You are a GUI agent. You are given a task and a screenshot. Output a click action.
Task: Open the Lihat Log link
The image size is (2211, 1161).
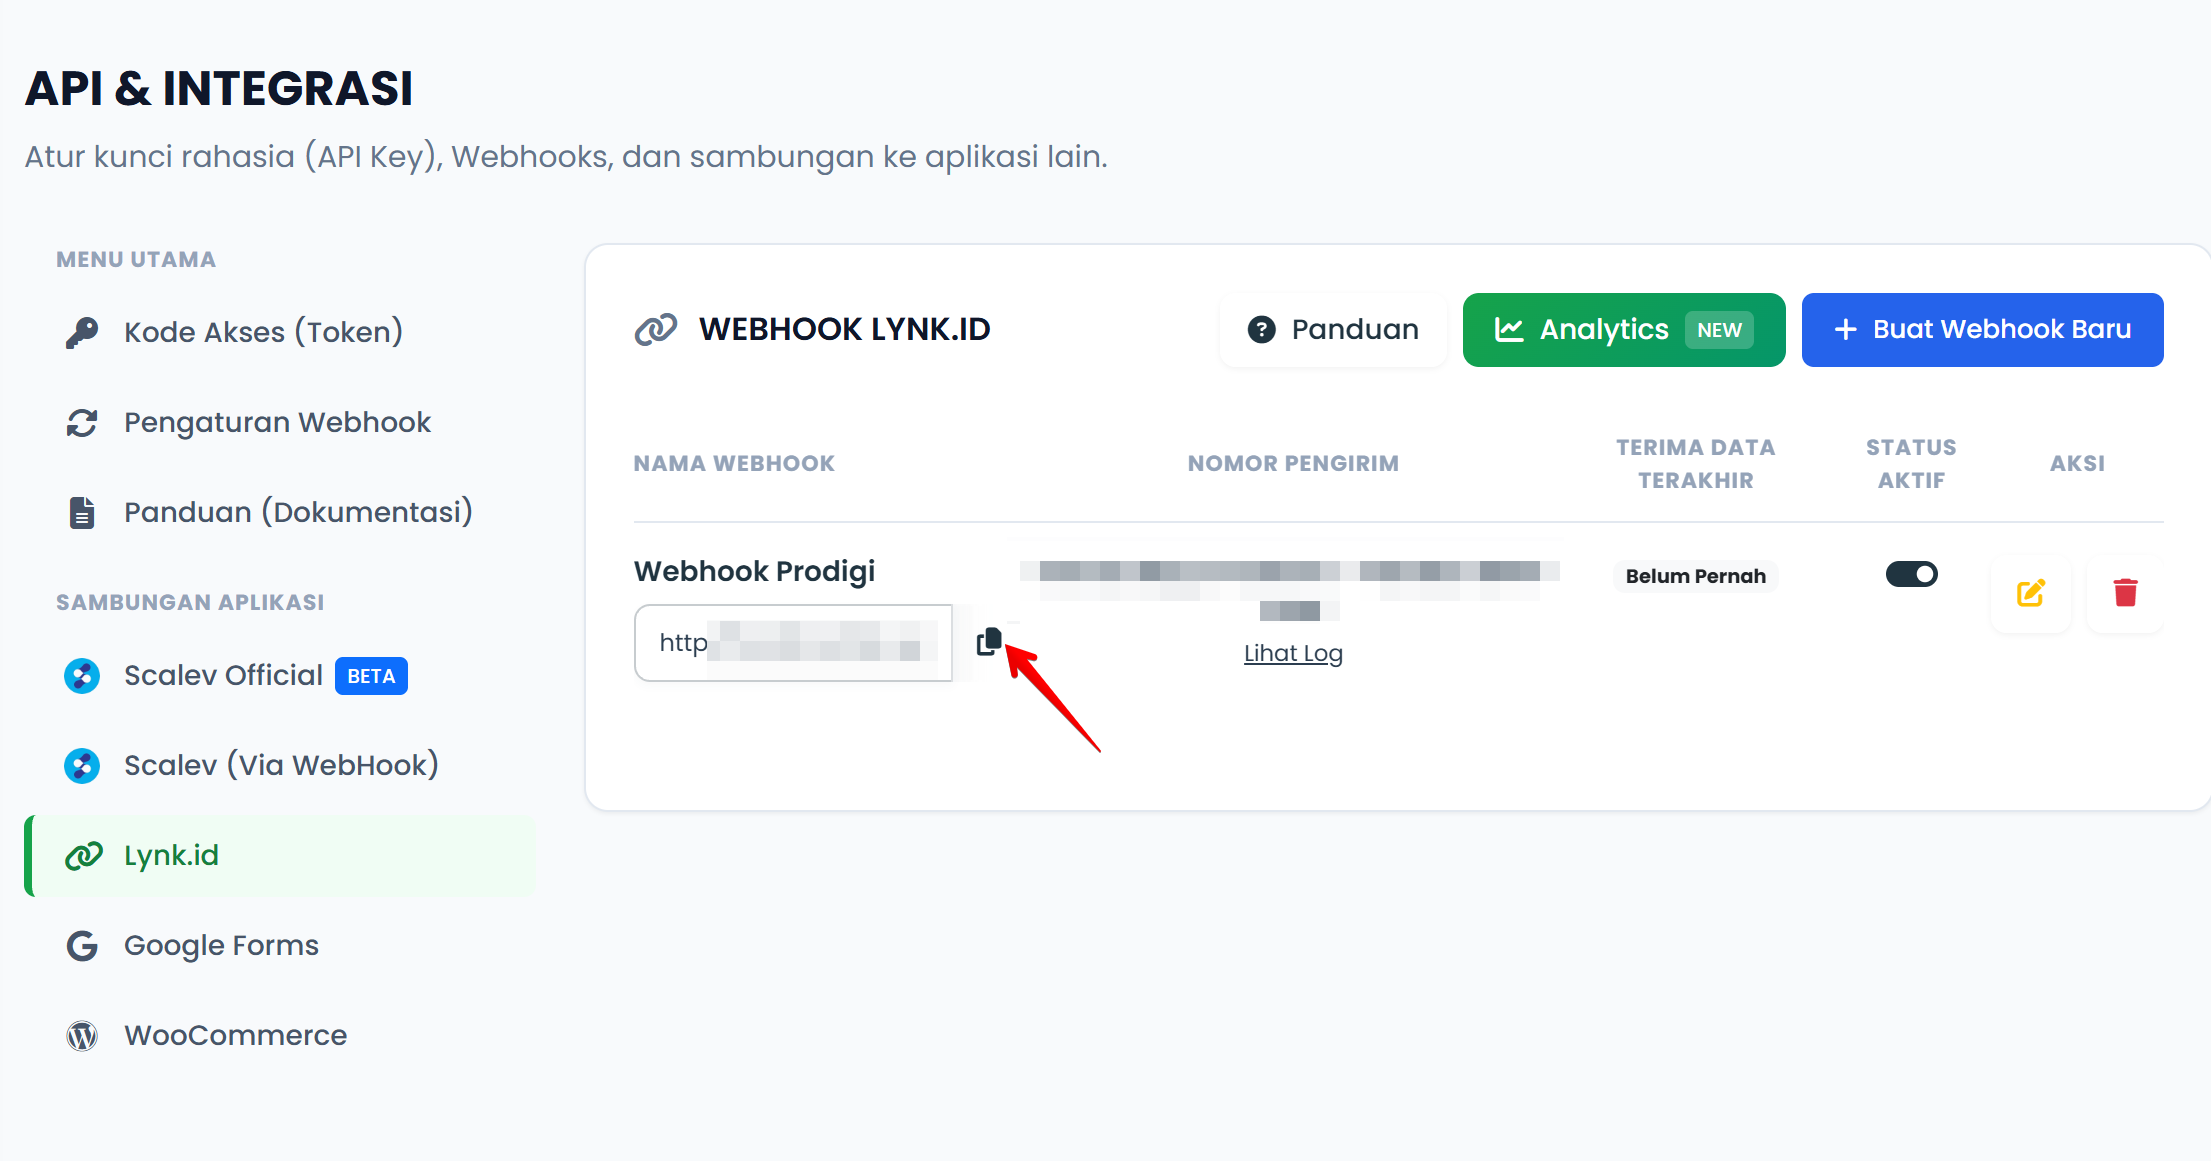coord(1293,653)
